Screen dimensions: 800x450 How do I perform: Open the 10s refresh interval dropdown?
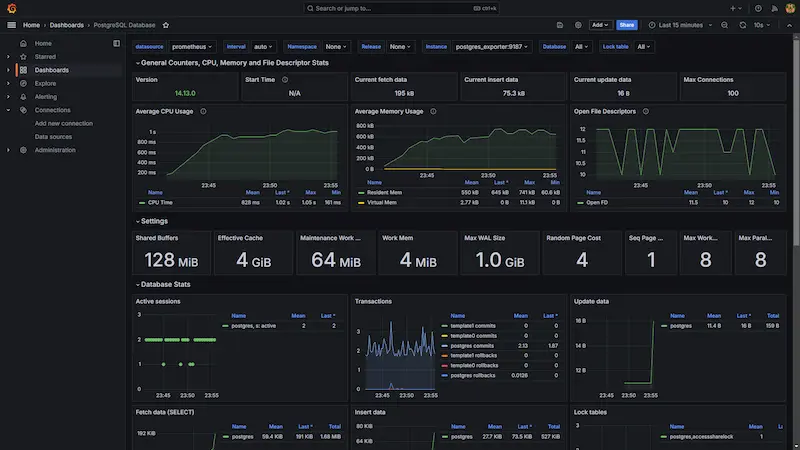click(x=762, y=25)
